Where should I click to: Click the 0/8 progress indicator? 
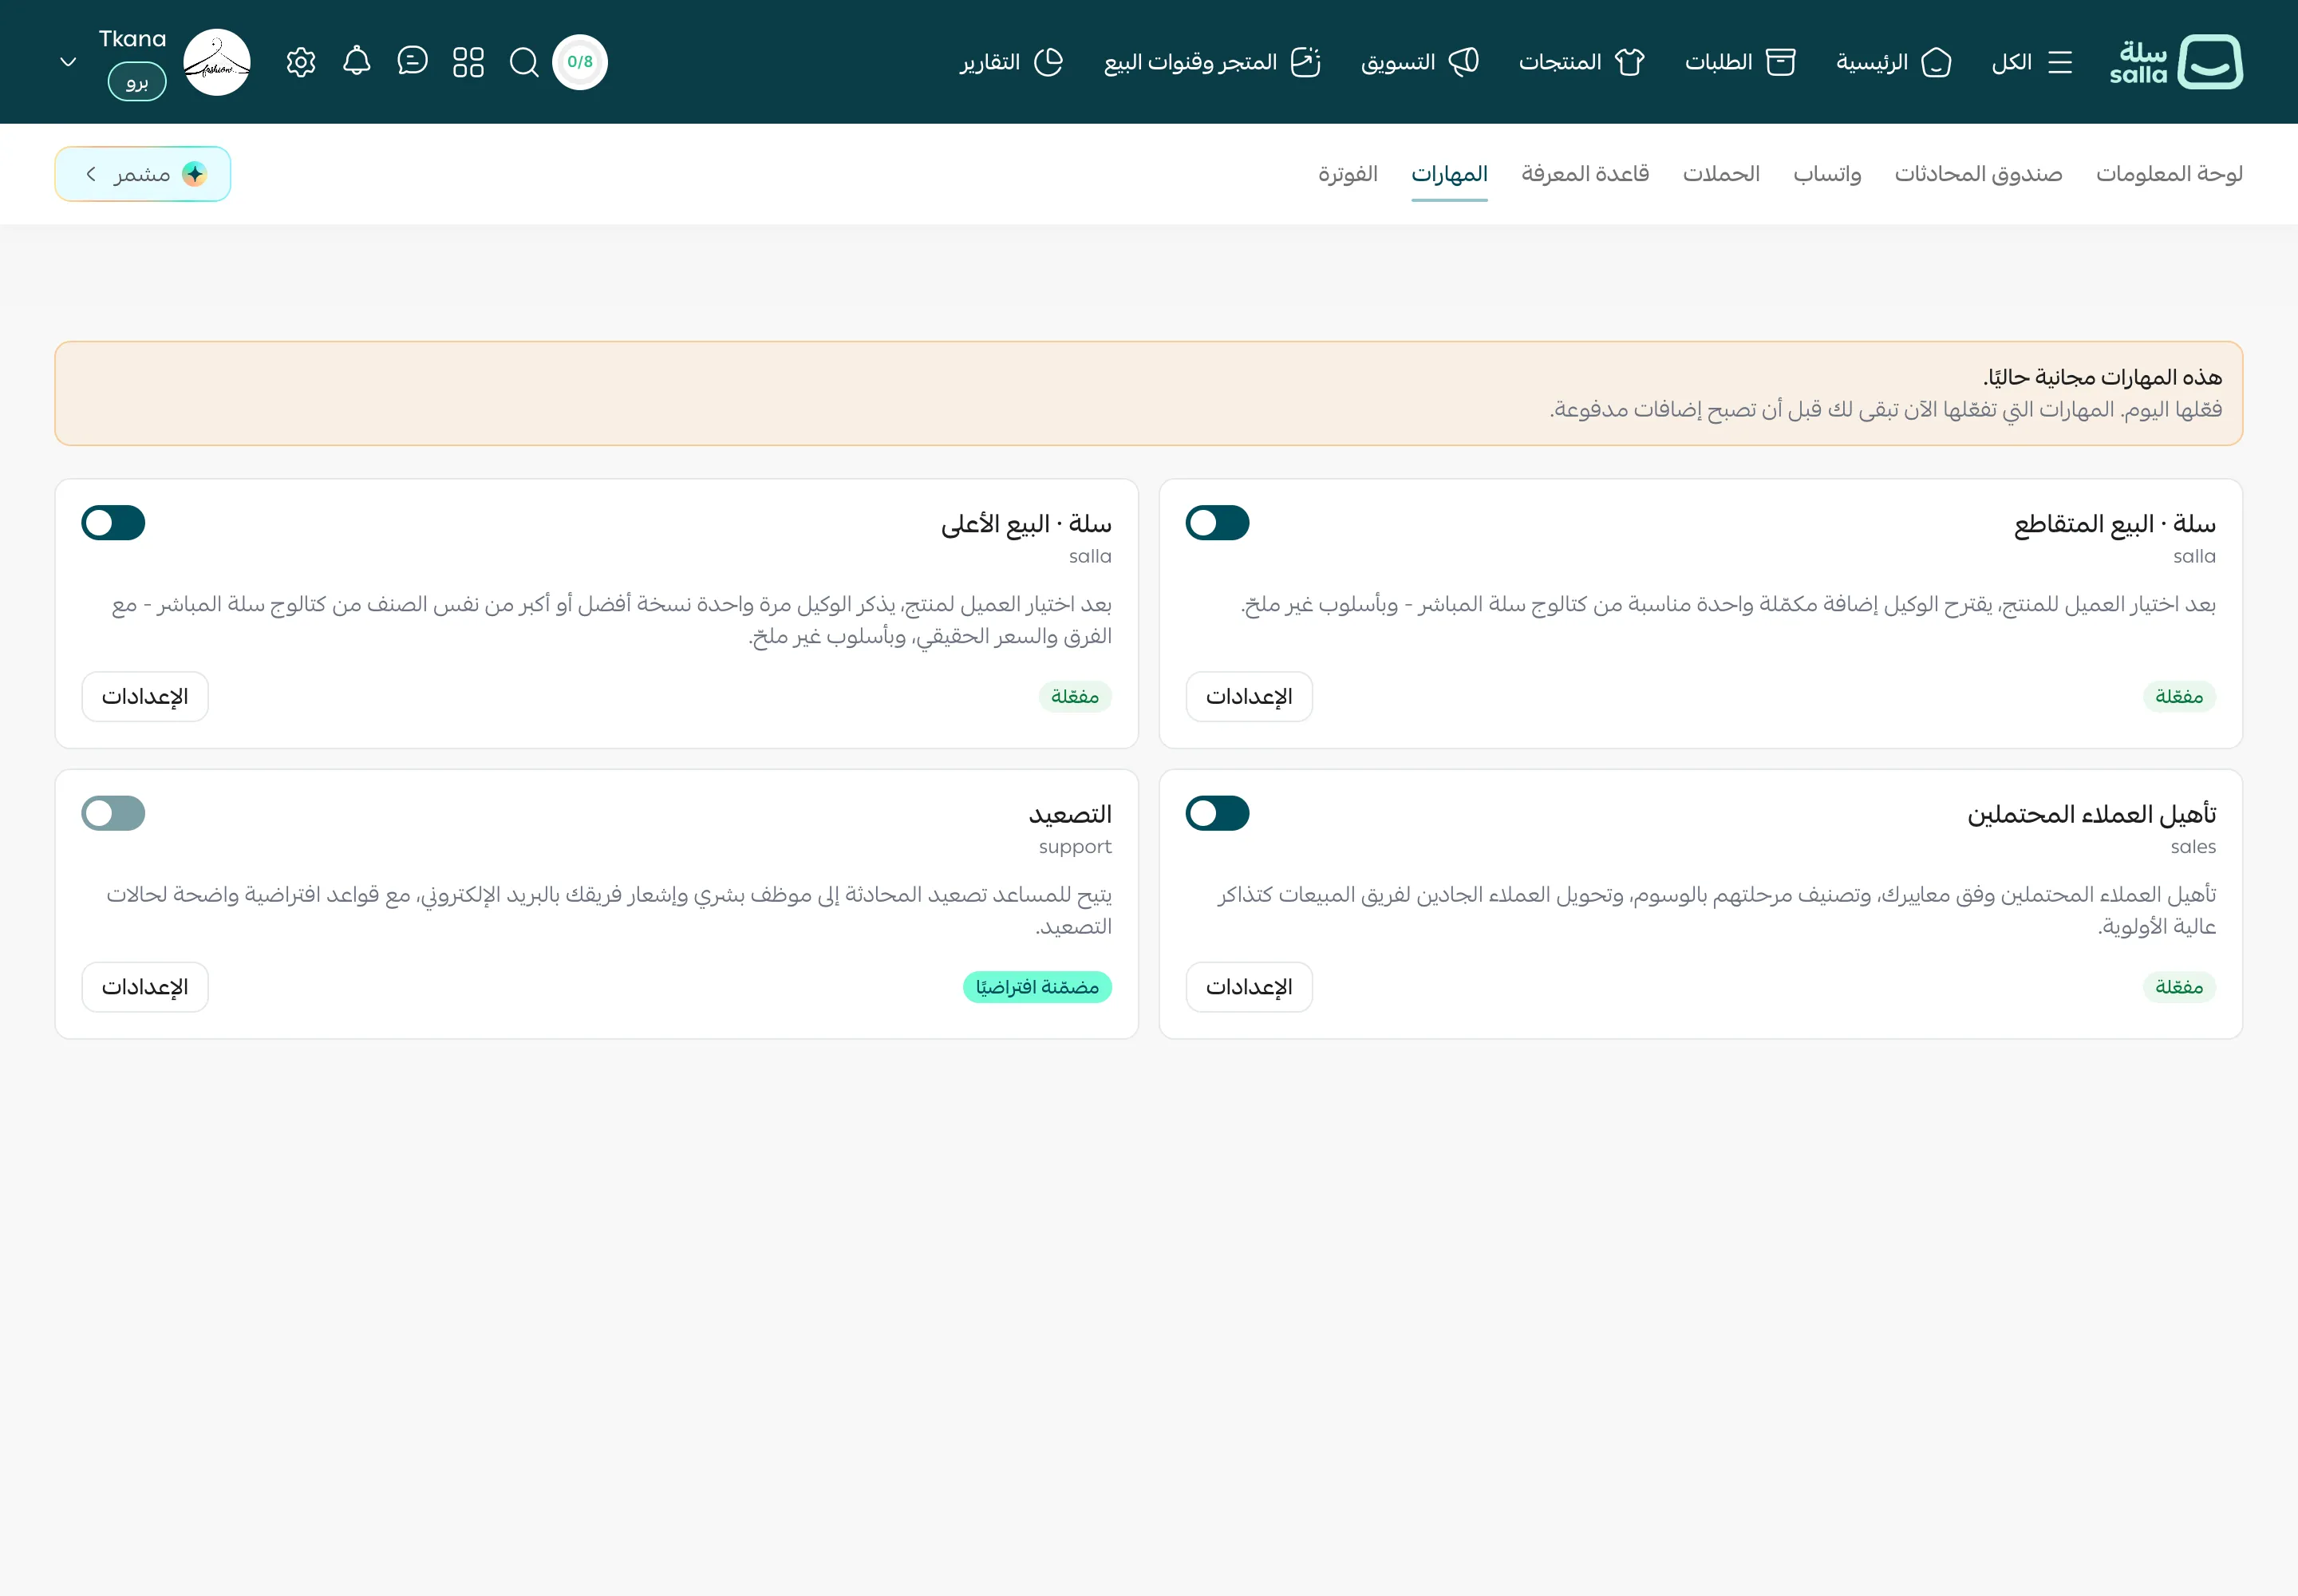click(580, 62)
